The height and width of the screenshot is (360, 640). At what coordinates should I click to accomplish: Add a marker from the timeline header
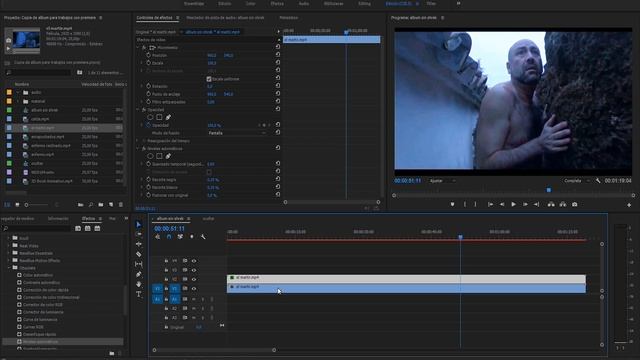point(191,237)
